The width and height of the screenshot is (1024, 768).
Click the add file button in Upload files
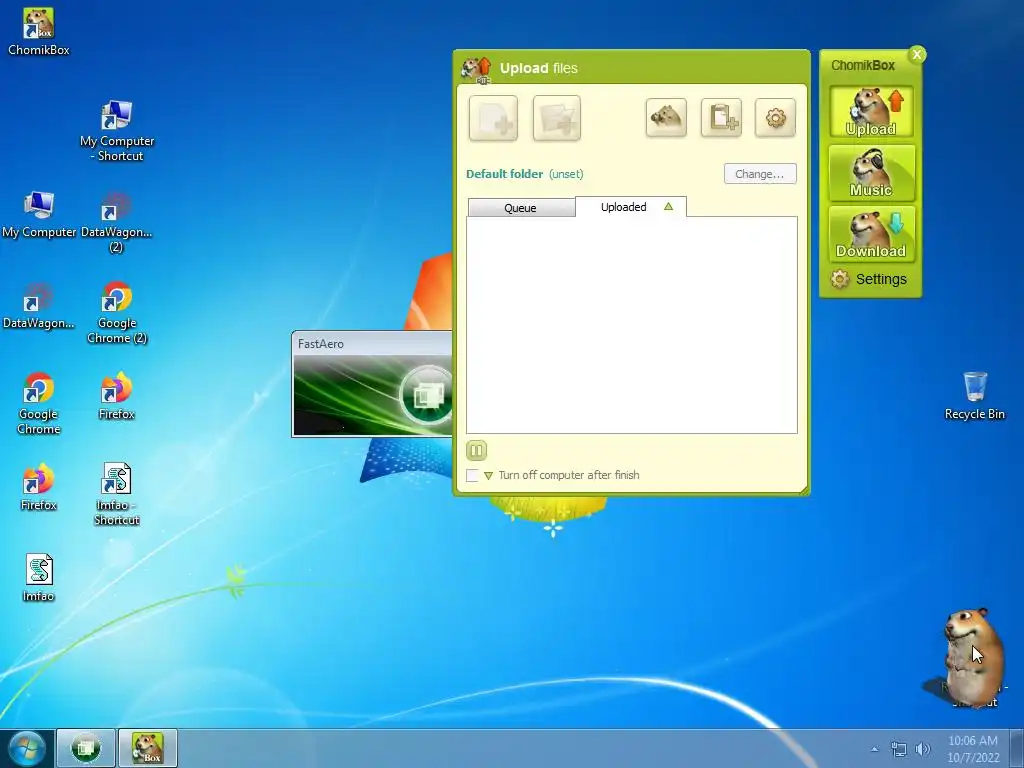coord(493,118)
